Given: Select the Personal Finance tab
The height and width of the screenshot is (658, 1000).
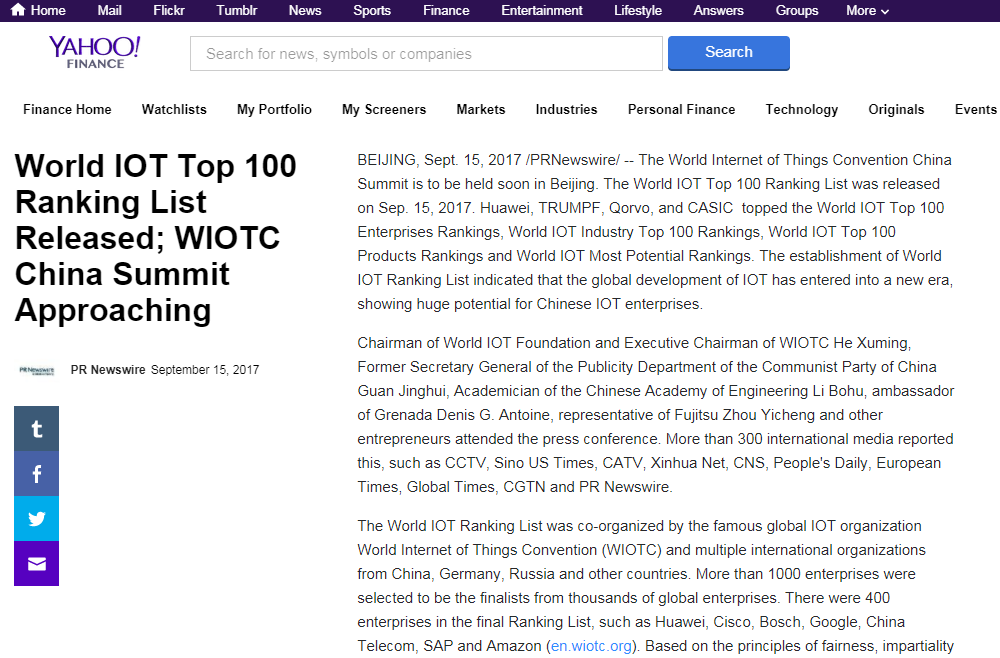Looking at the screenshot, I should [681, 110].
